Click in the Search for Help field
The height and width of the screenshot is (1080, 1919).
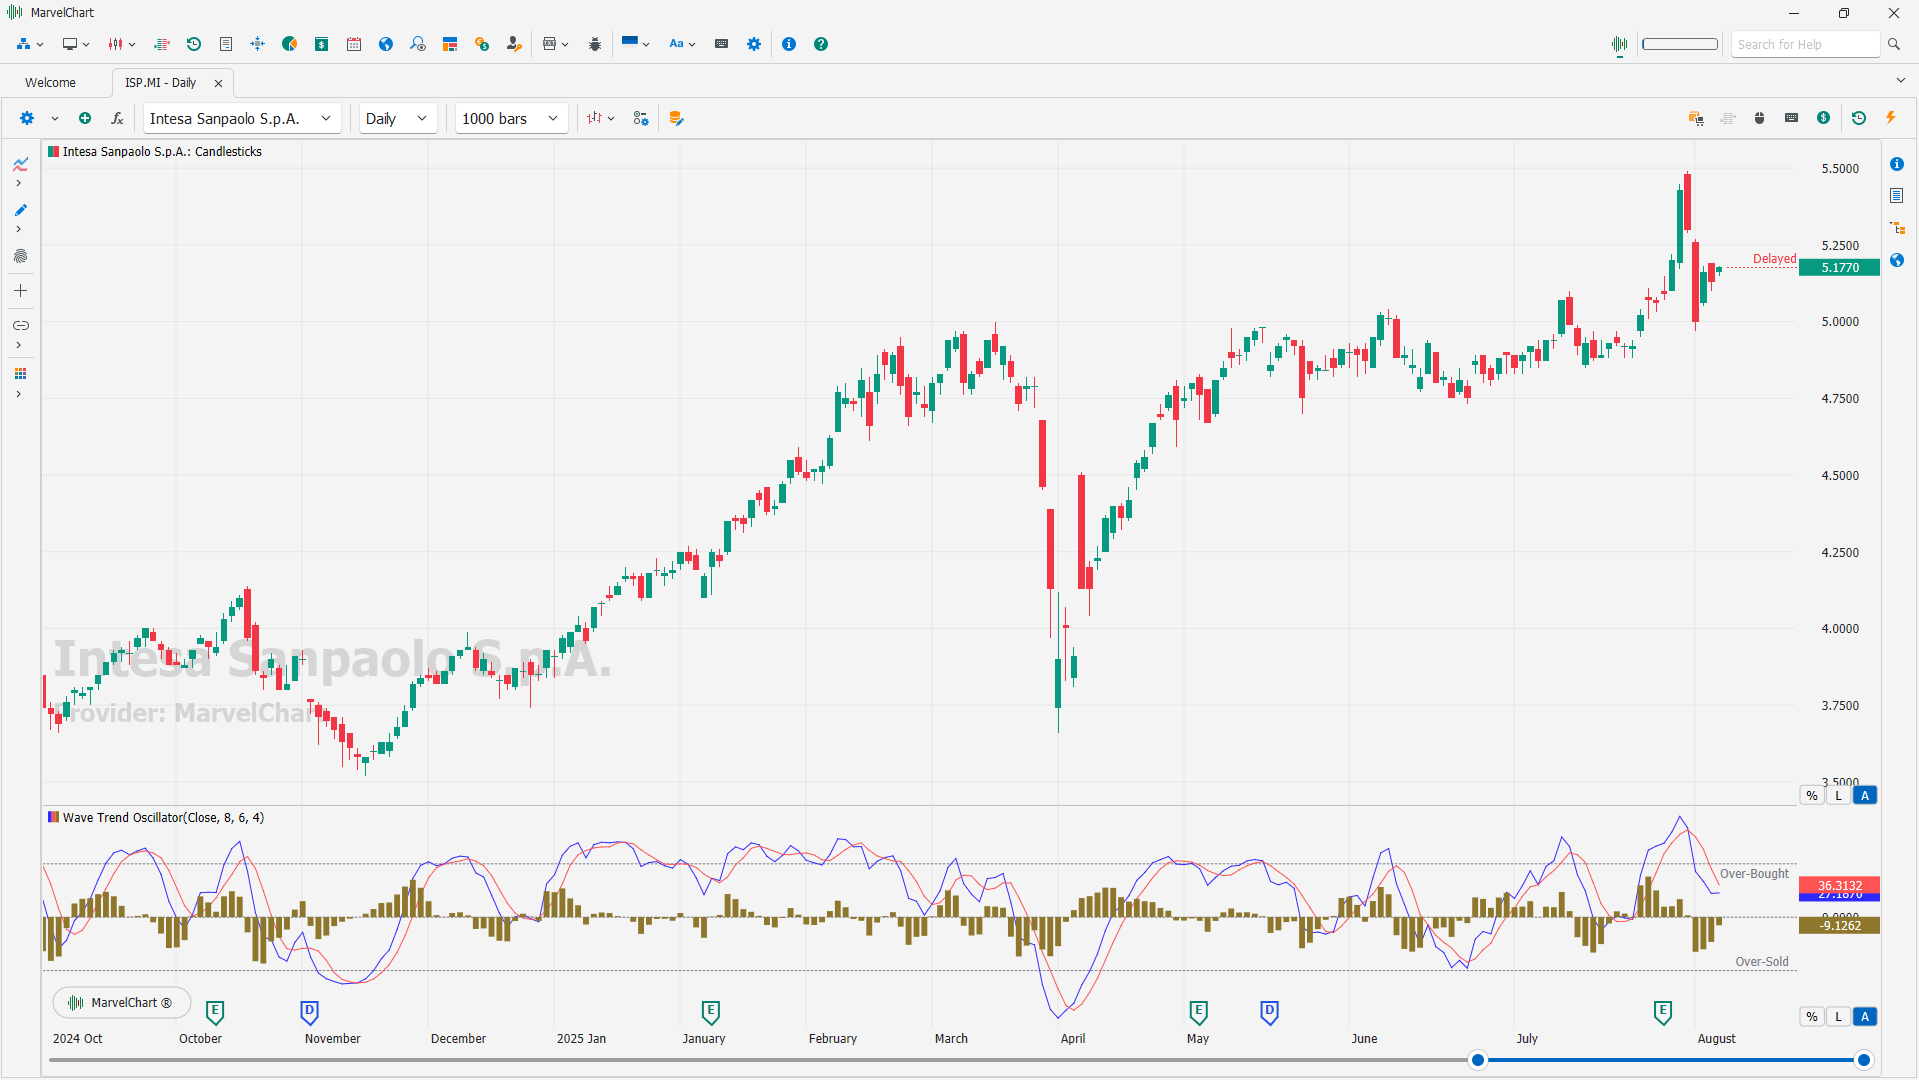pos(1805,44)
